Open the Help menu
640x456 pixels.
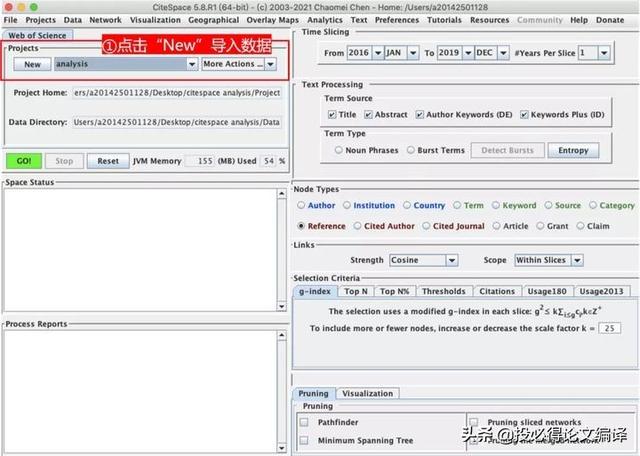[579, 20]
